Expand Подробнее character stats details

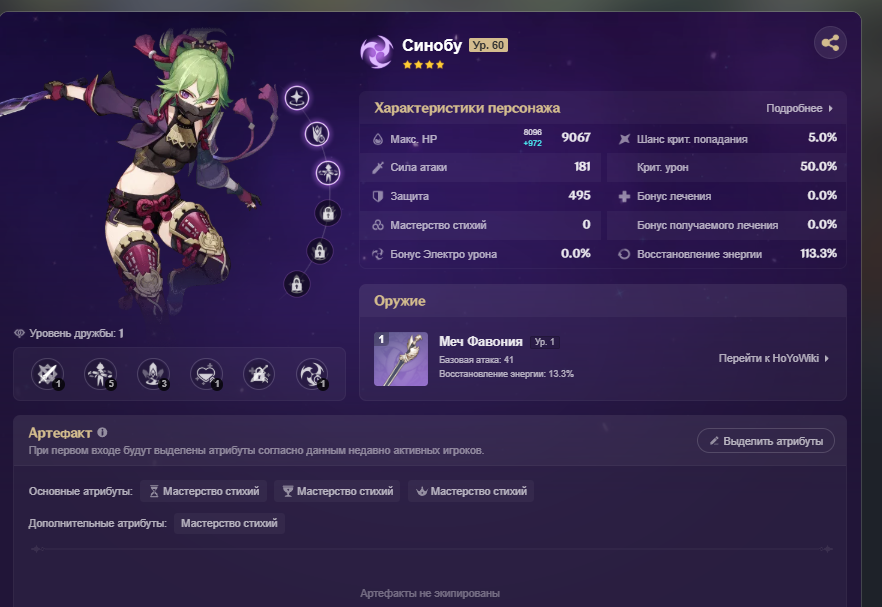[x=799, y=108]
